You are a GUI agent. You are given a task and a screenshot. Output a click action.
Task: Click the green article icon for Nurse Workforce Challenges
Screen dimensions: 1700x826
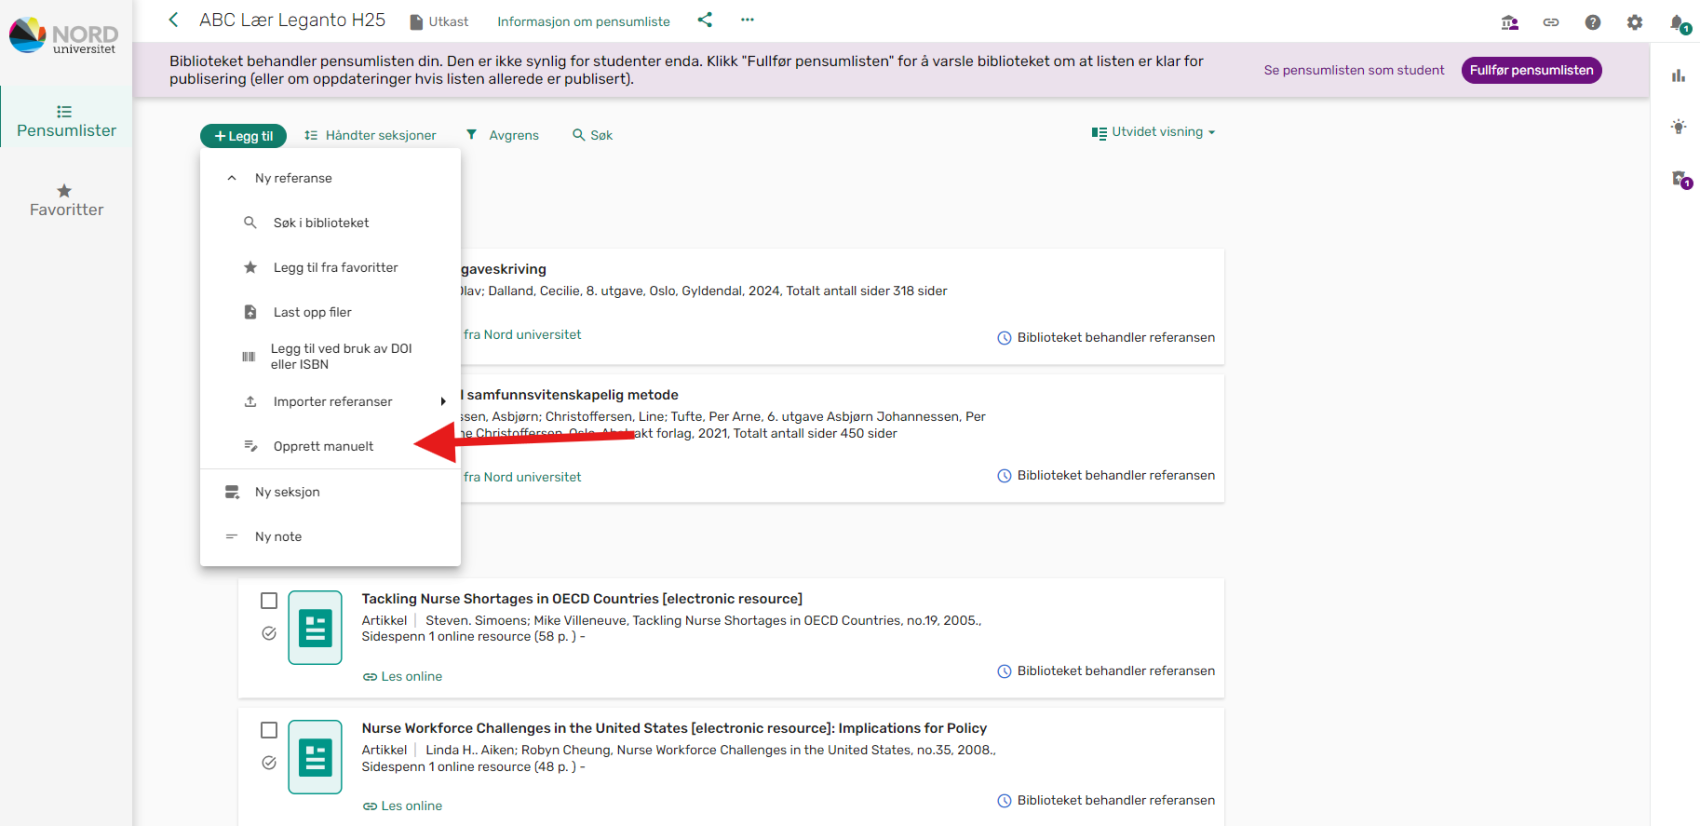point(315,757)
